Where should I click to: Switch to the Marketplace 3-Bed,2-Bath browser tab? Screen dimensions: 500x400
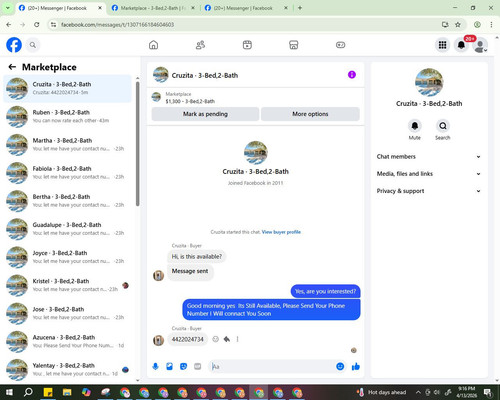click(153, 8)
